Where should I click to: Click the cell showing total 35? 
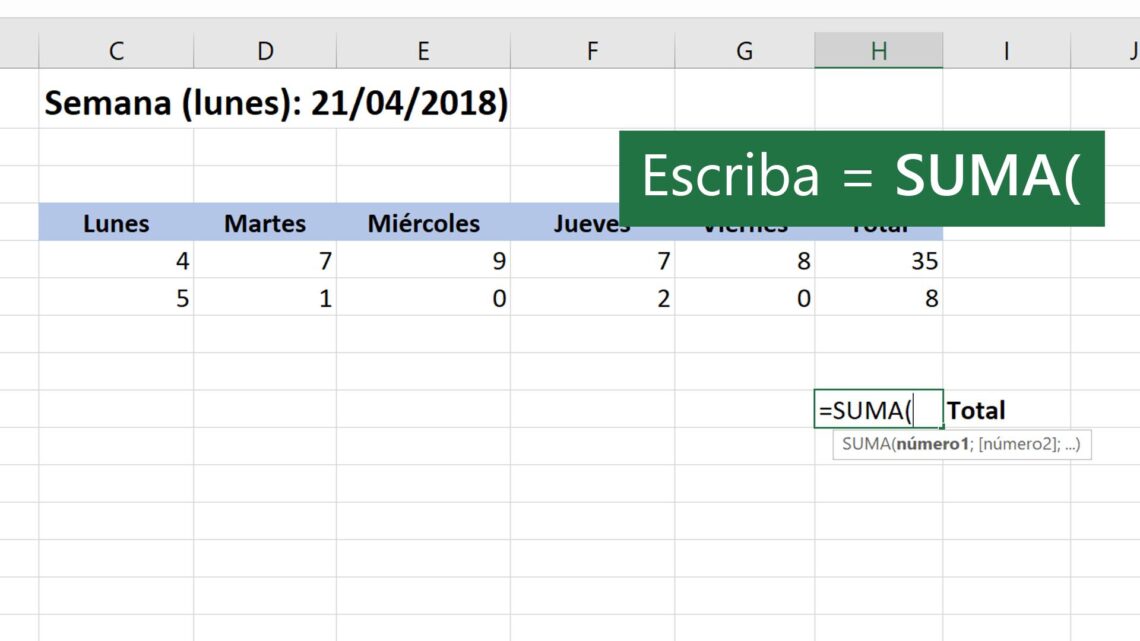879,260
